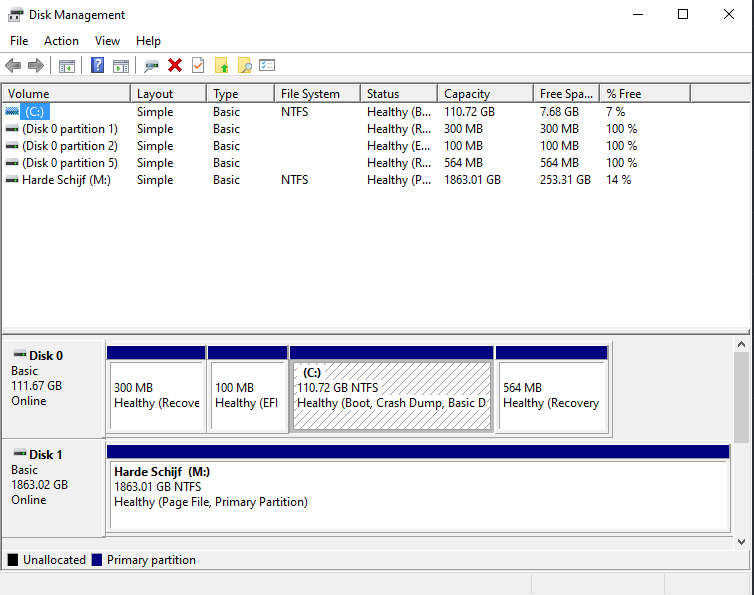Image resolution: width=754 pixels, height=595 pixels.
Task: Sort by the Volume column header
Action: point(66,94)
